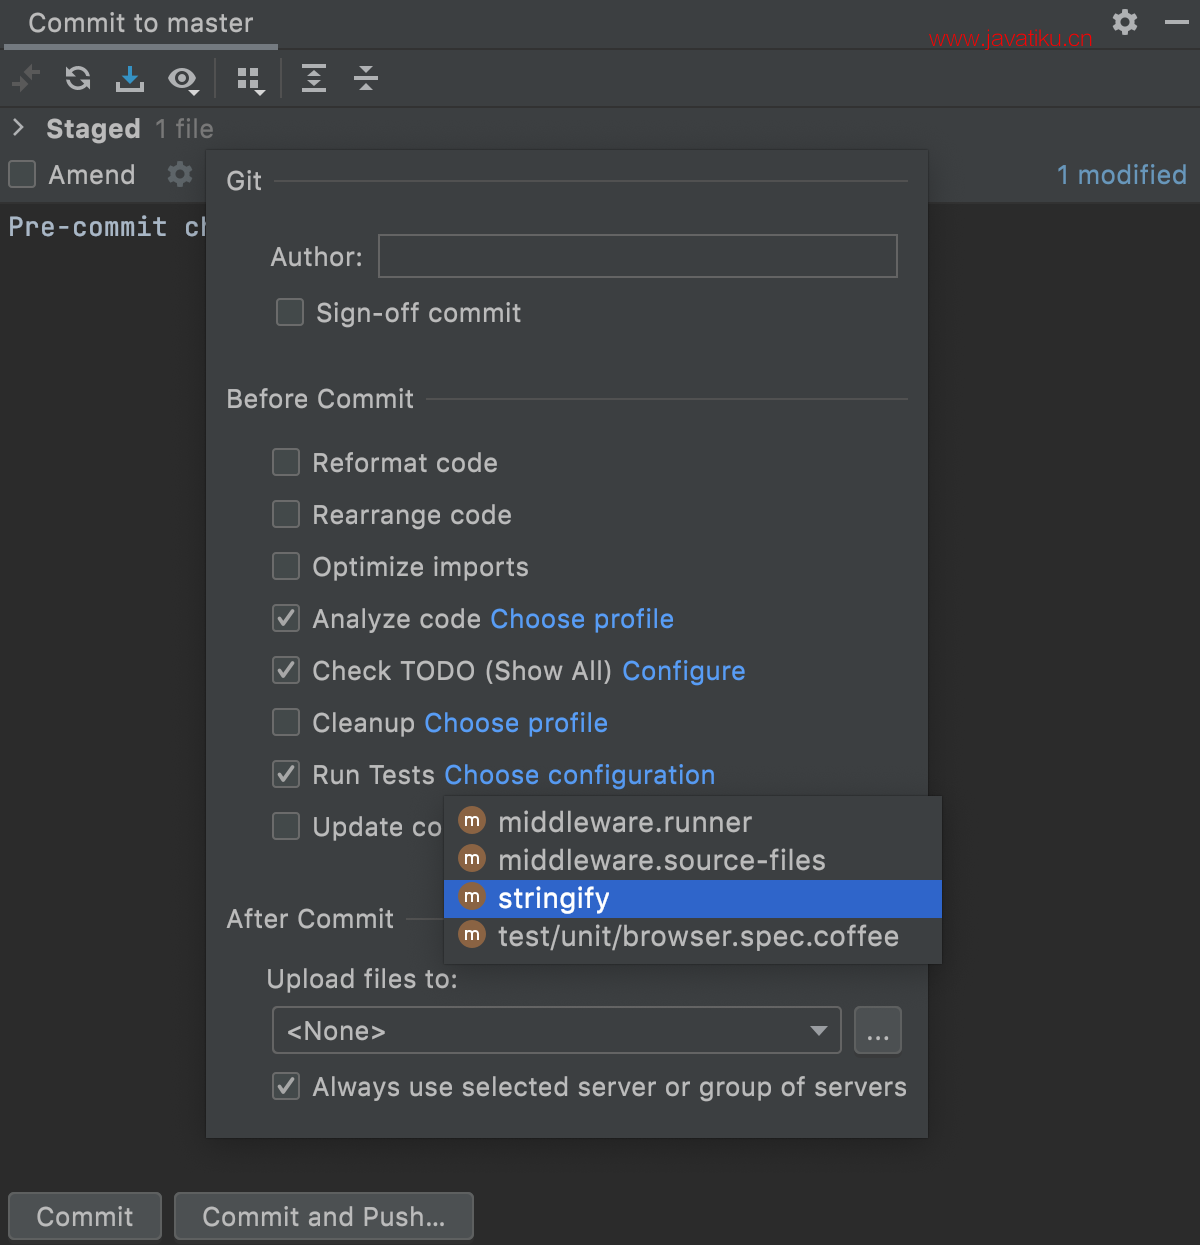The height and width of the screenshot is (1245, 1200).
Task: Expand all nodes in changes tree
Action: tap(314, 78)
